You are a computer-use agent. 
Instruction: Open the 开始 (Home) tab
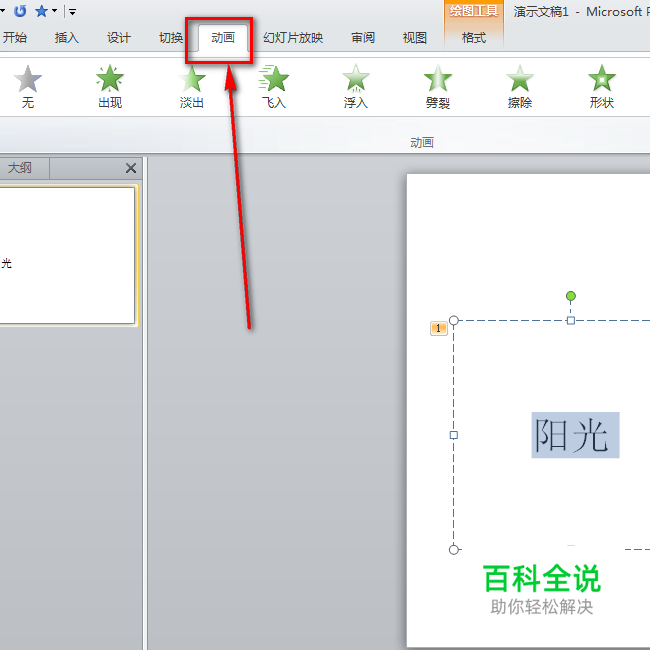pos(15,38)
